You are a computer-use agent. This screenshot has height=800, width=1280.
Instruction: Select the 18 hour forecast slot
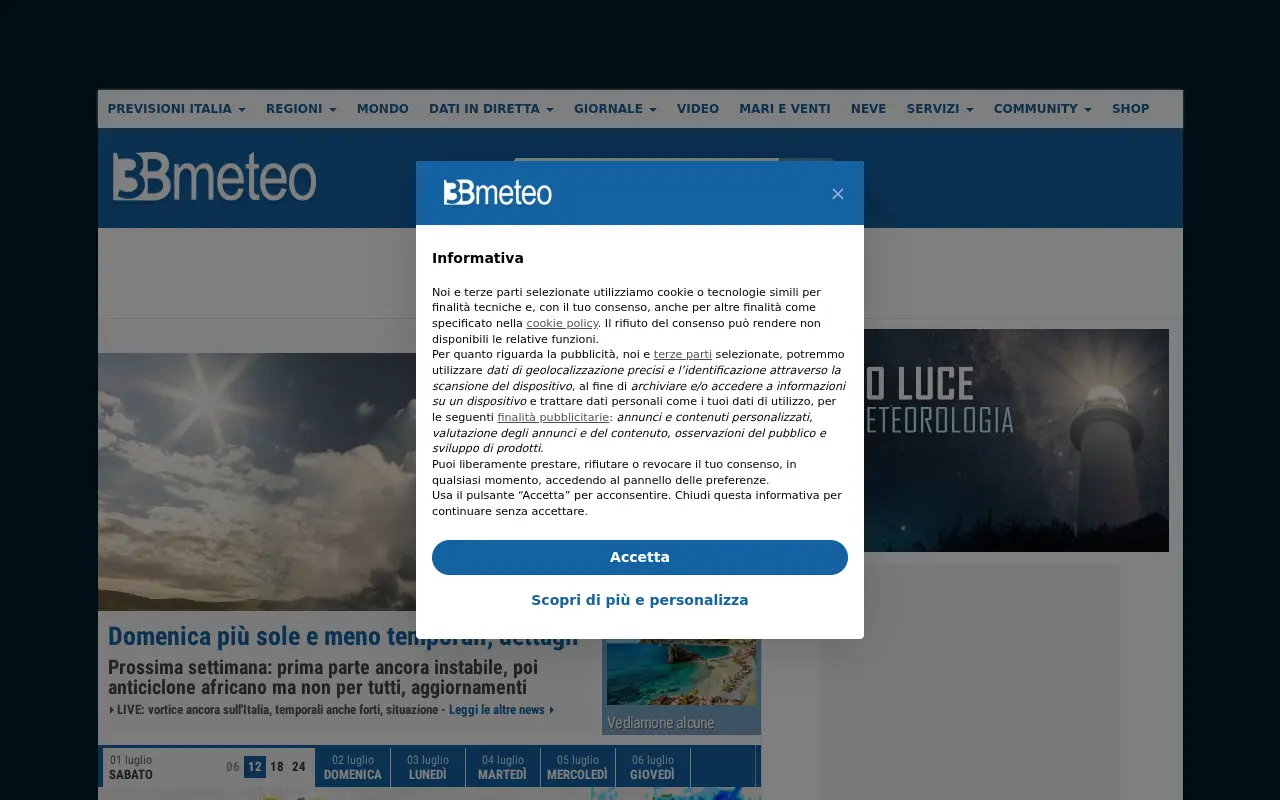pos(277,767)
